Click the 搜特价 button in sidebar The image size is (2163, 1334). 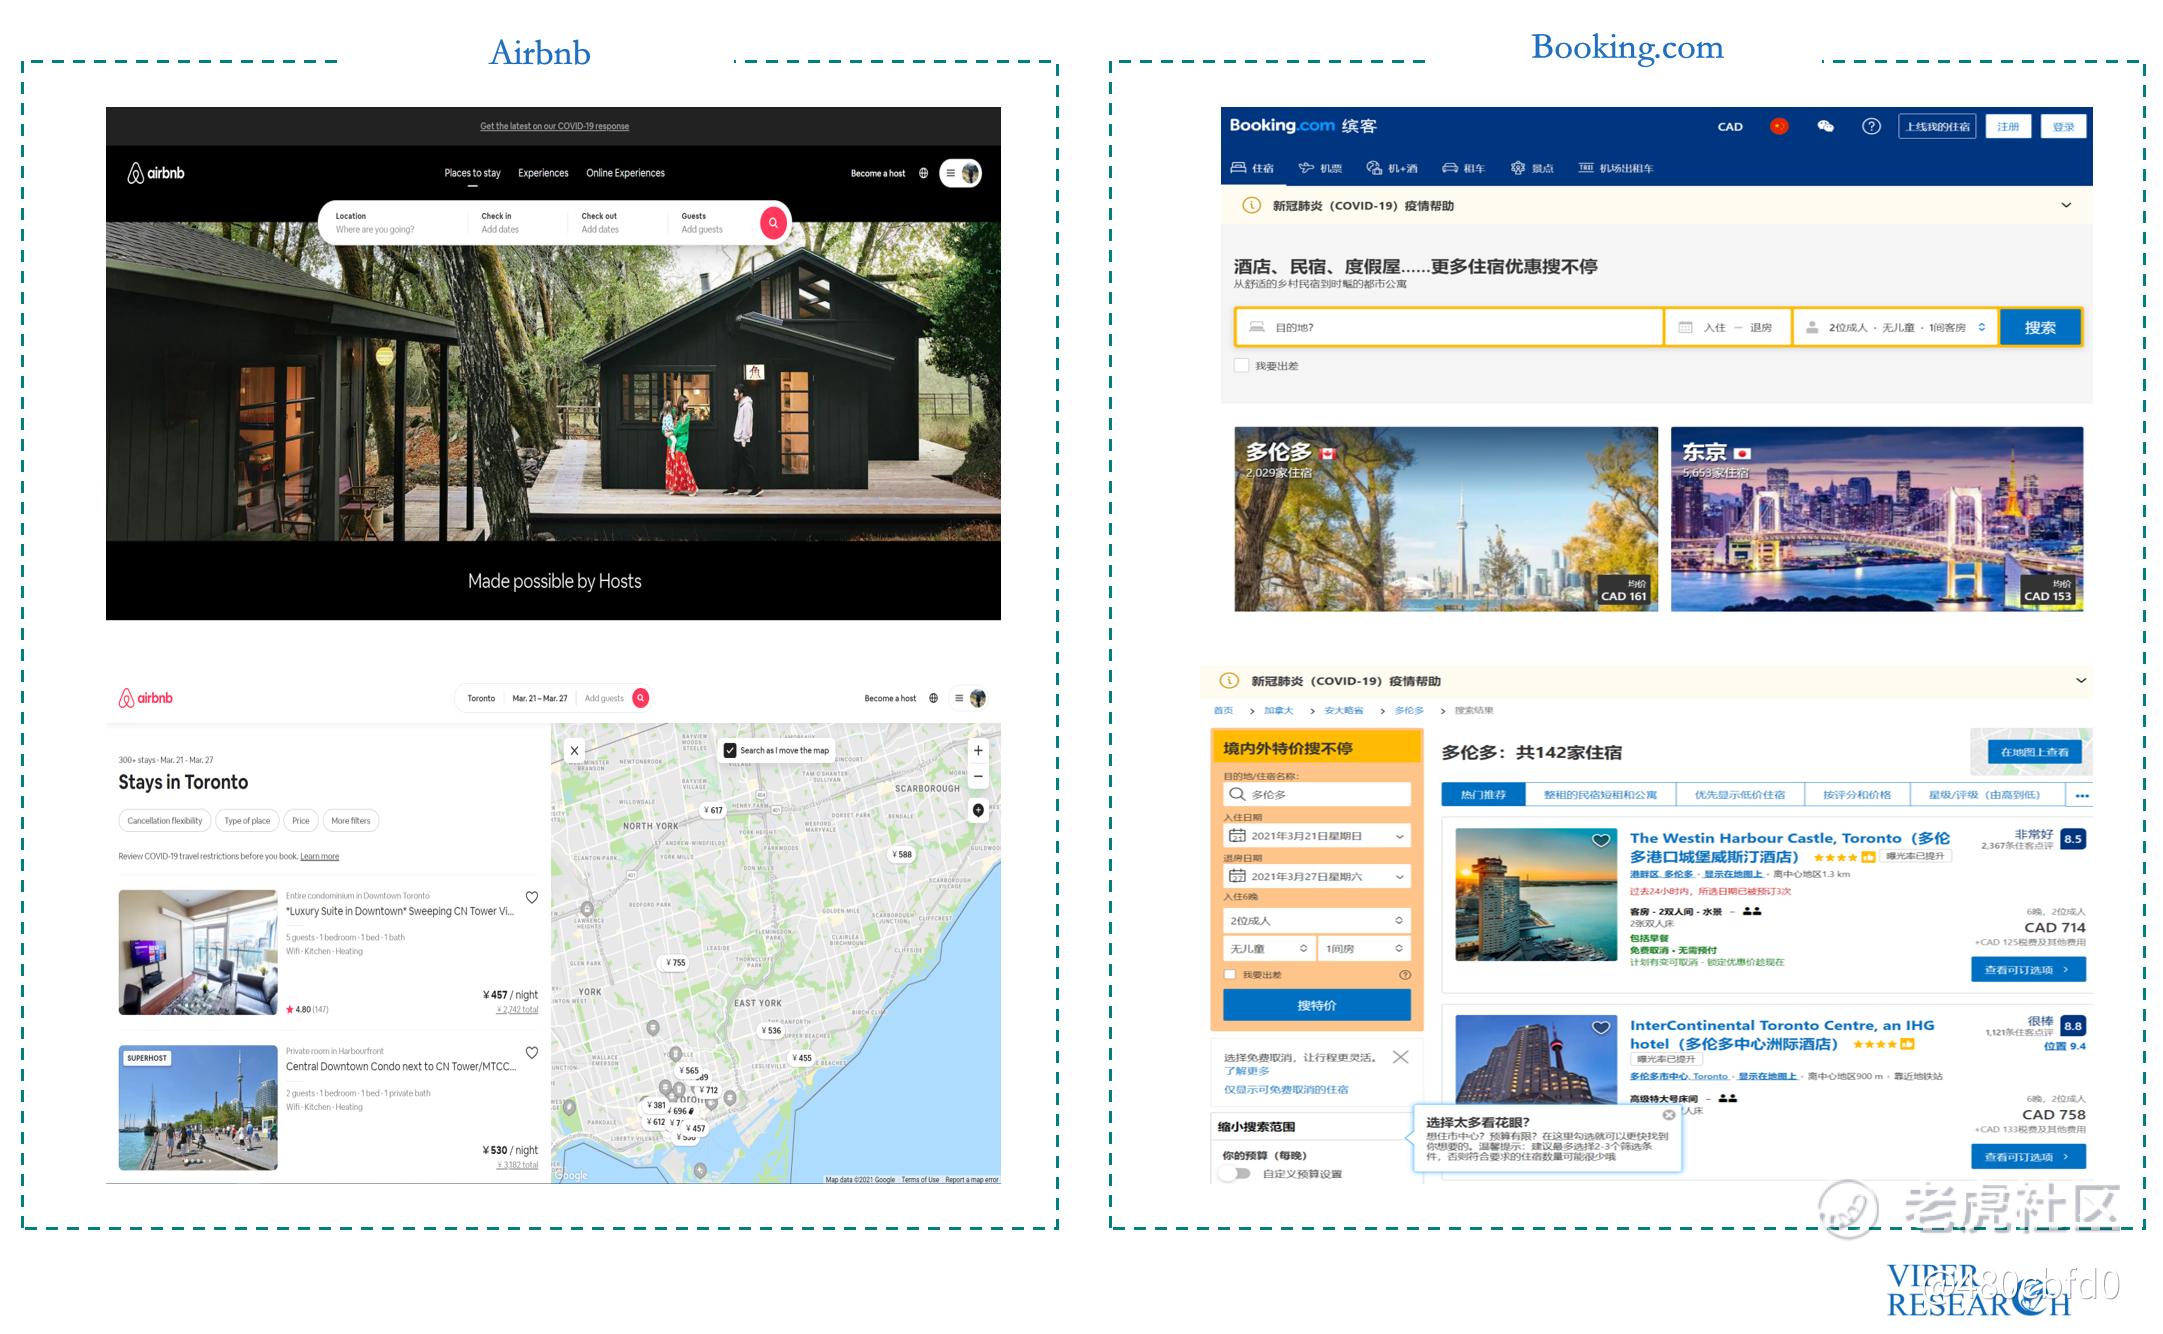pos(1316,1005)
